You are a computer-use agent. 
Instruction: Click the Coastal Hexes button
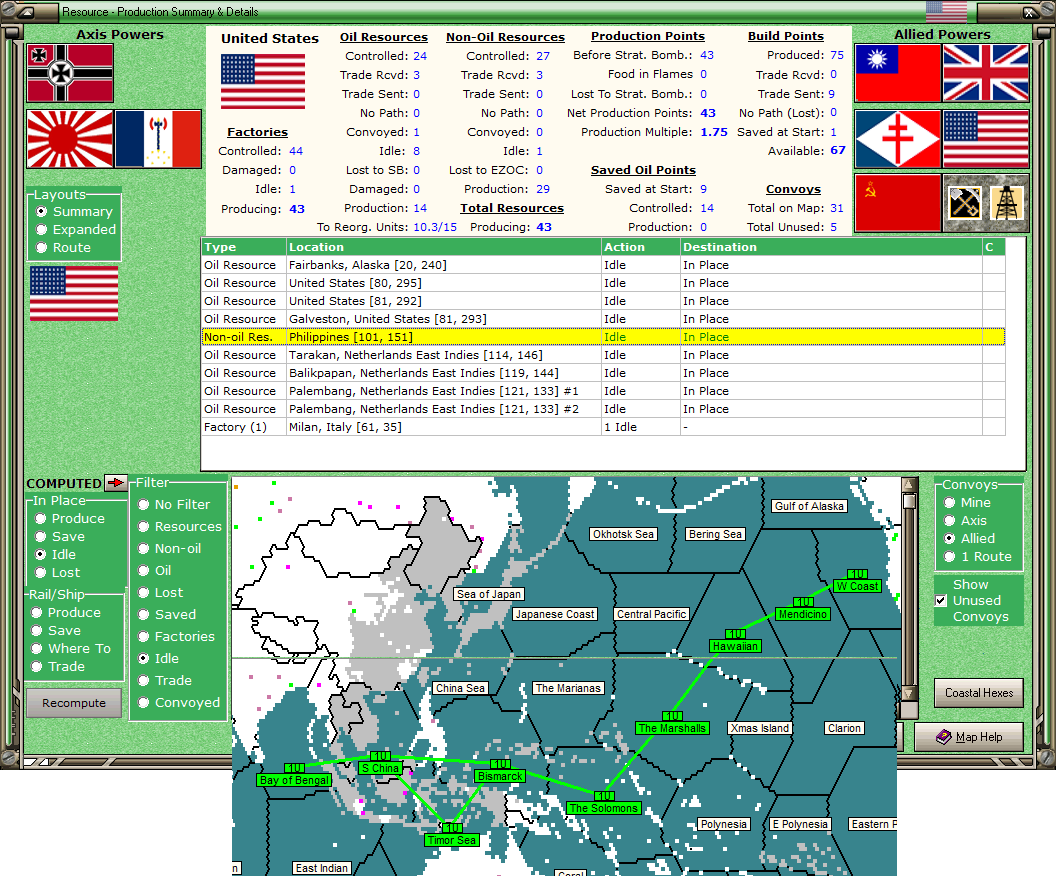979,693
